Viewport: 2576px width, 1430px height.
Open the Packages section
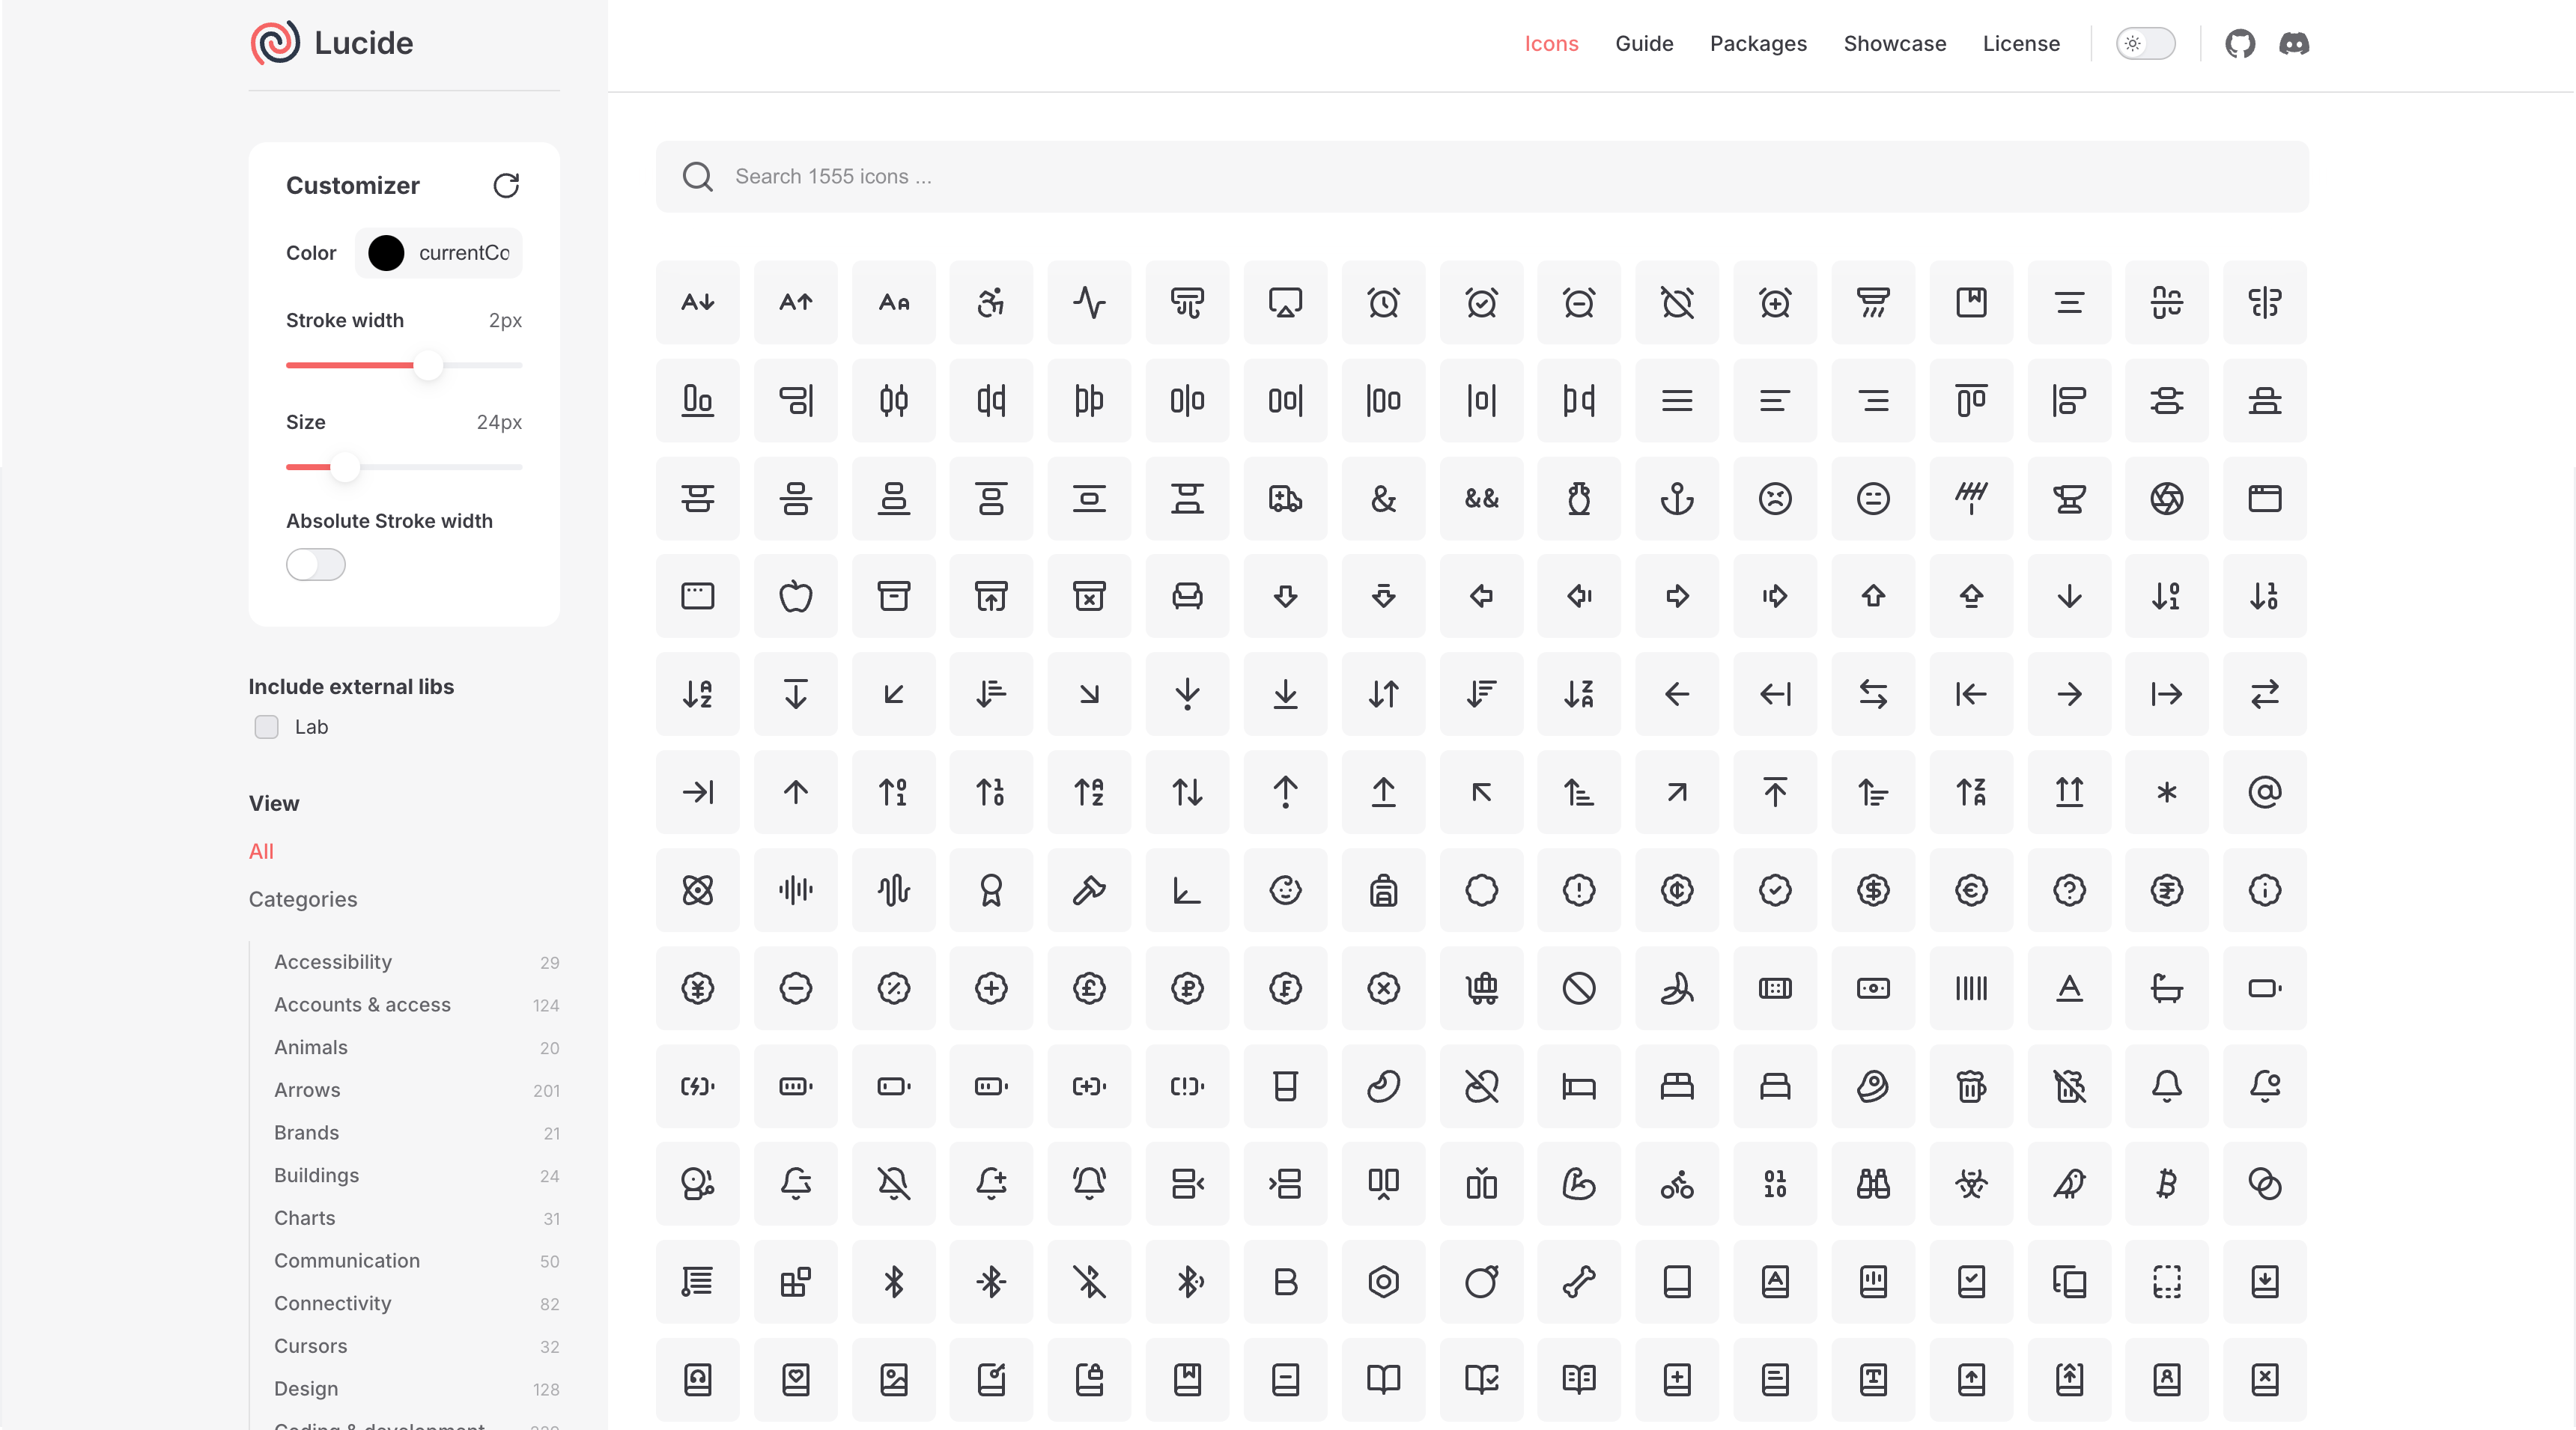pyautogui.click(x=1758, y=43)
